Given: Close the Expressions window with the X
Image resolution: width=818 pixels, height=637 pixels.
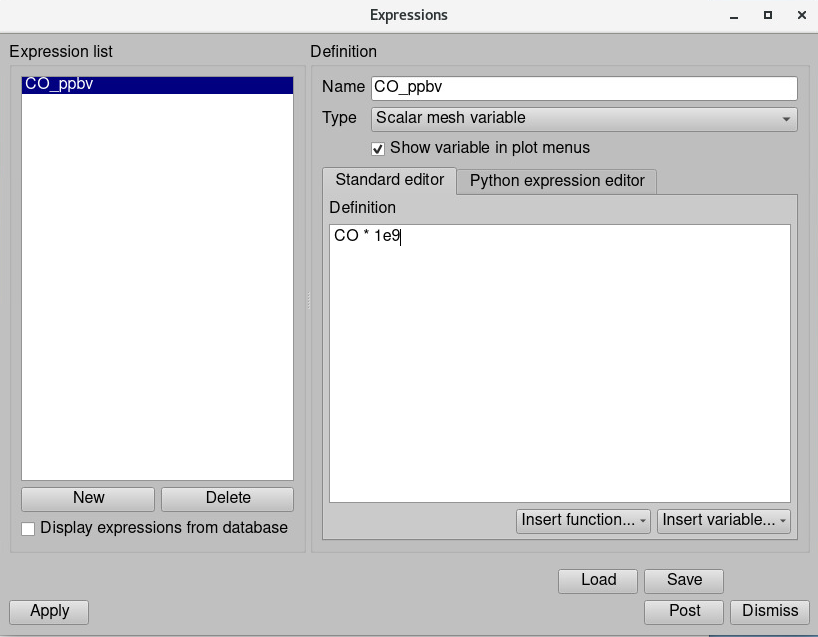Looking at the screenshot, I should (x=801, y=15).
